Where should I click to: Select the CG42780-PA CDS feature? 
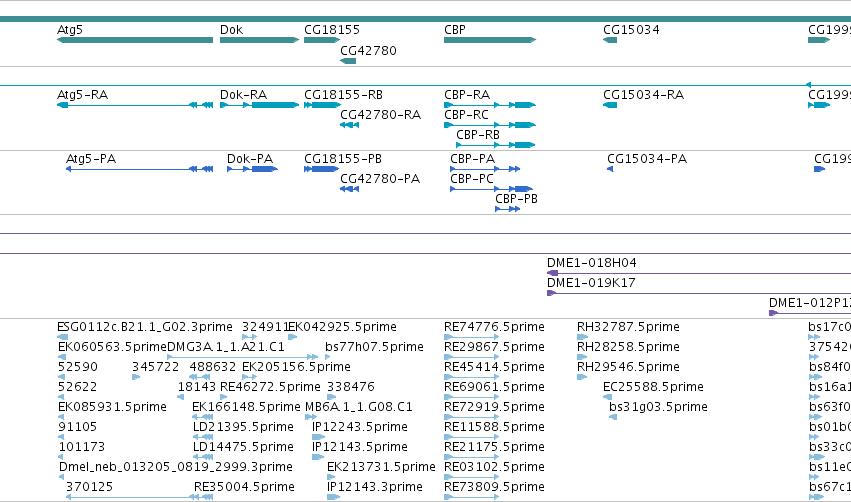[350, 189]
